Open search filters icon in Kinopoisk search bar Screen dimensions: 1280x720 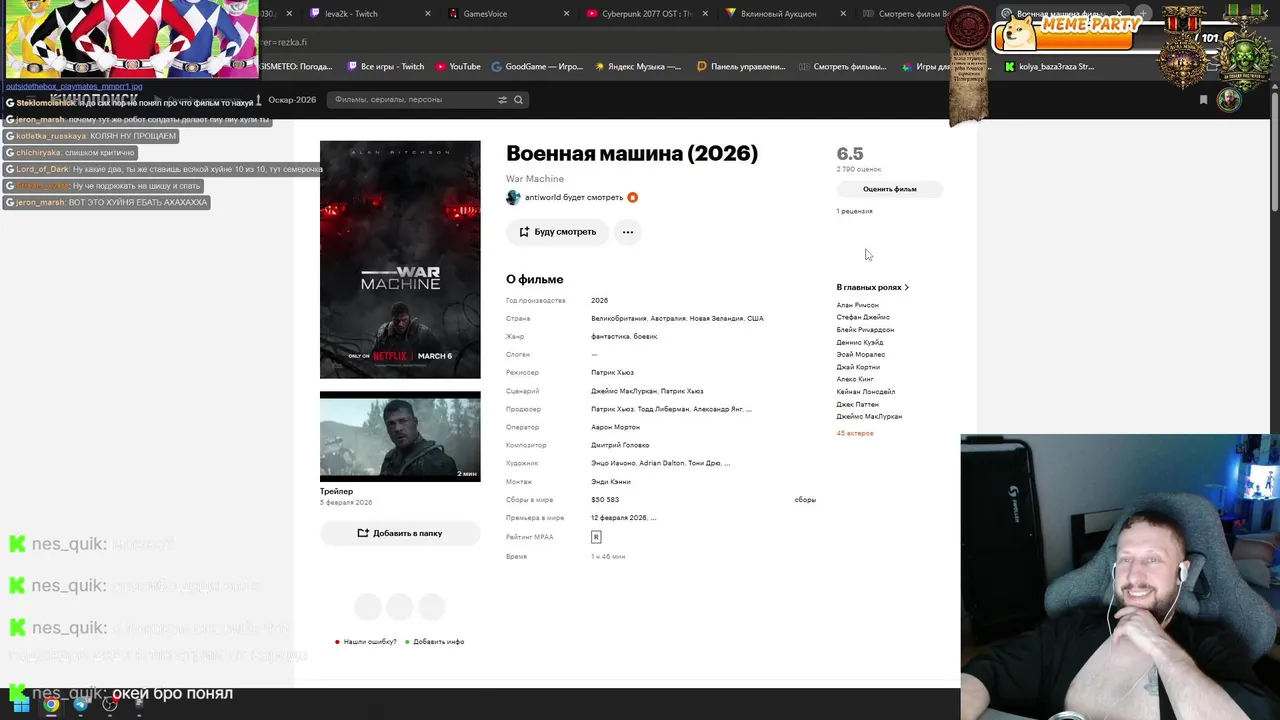click(502, 100)
